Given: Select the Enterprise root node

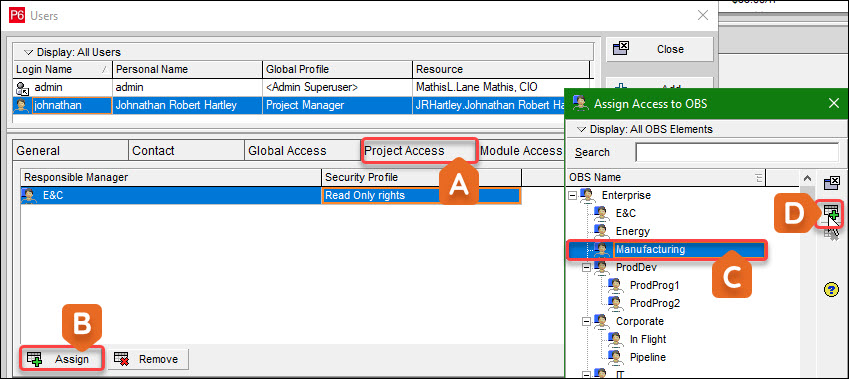Looking at the screenshot, I should click(626, 195).
